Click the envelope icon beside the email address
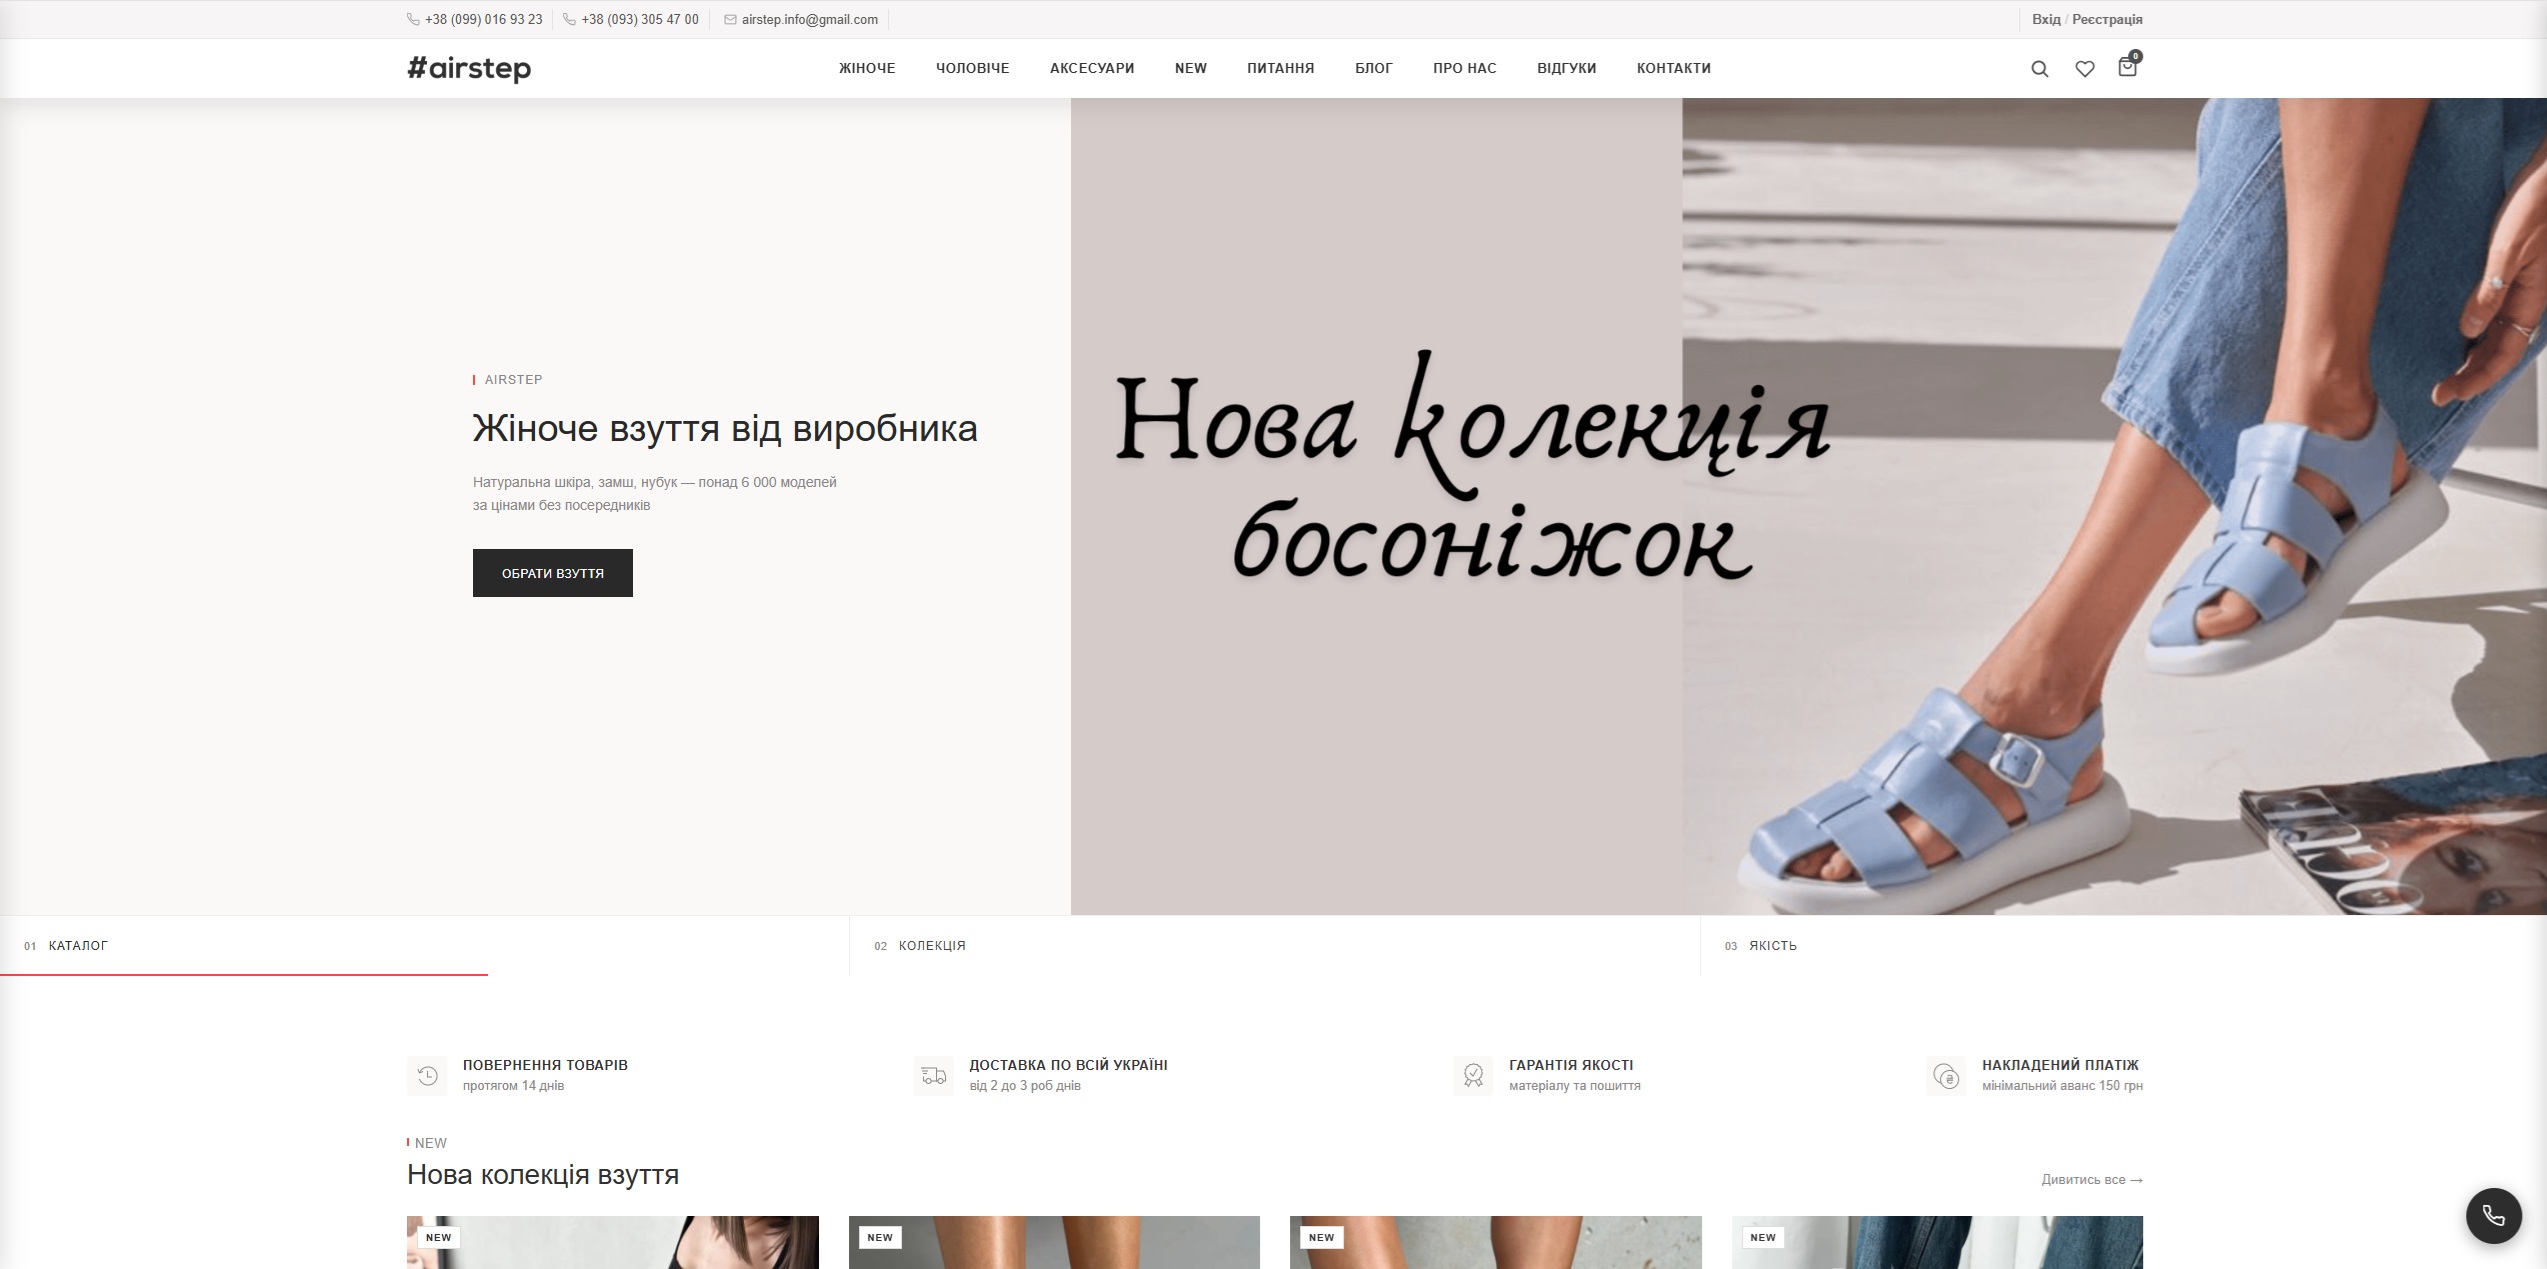 tap(728, 18)
